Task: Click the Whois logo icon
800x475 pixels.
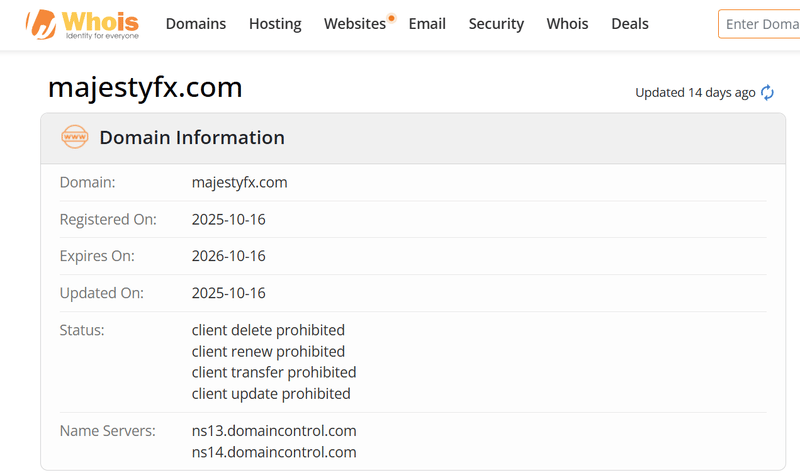Action: 41,24
